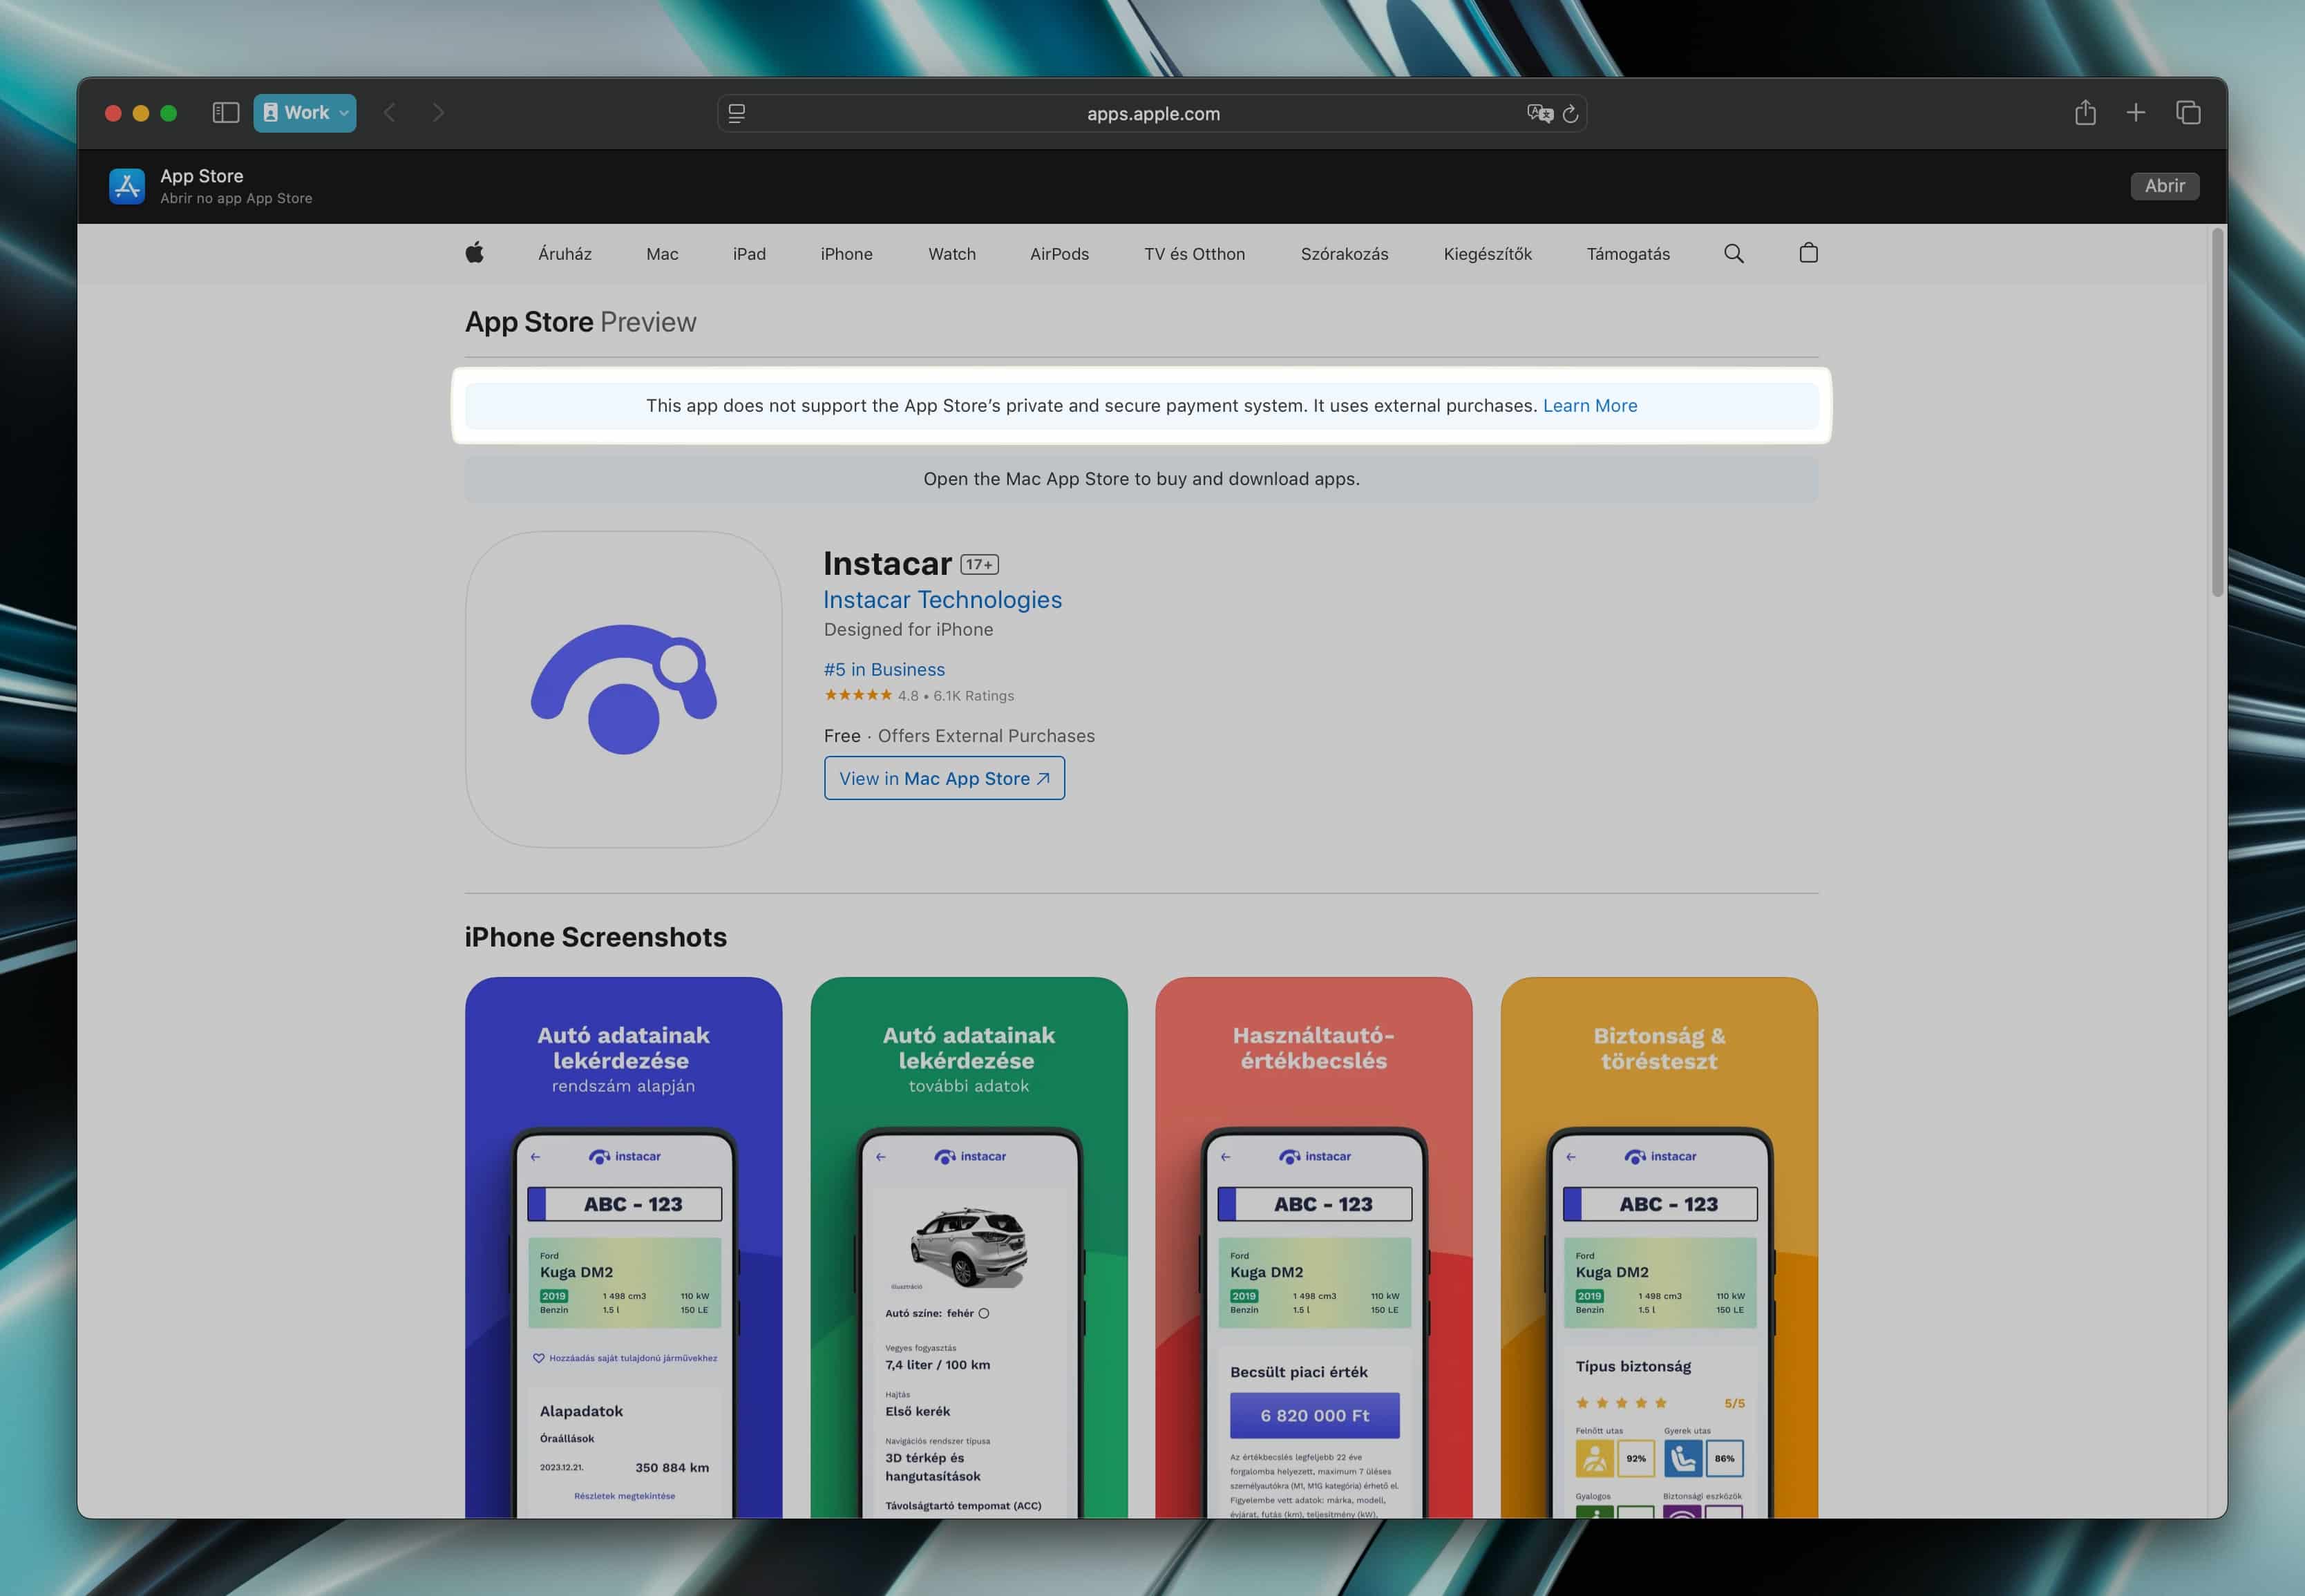Click the iPhone Screenshots heading
The height and width of the screenshot is (1596, 2305).
point(595,936)
